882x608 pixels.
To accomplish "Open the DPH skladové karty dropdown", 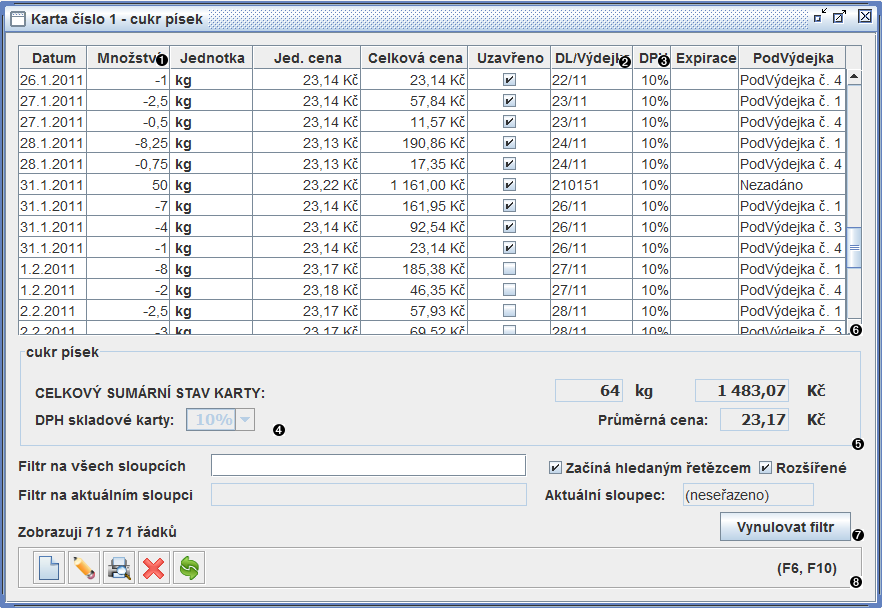I will pyautogui.click(x=245, y=420).
